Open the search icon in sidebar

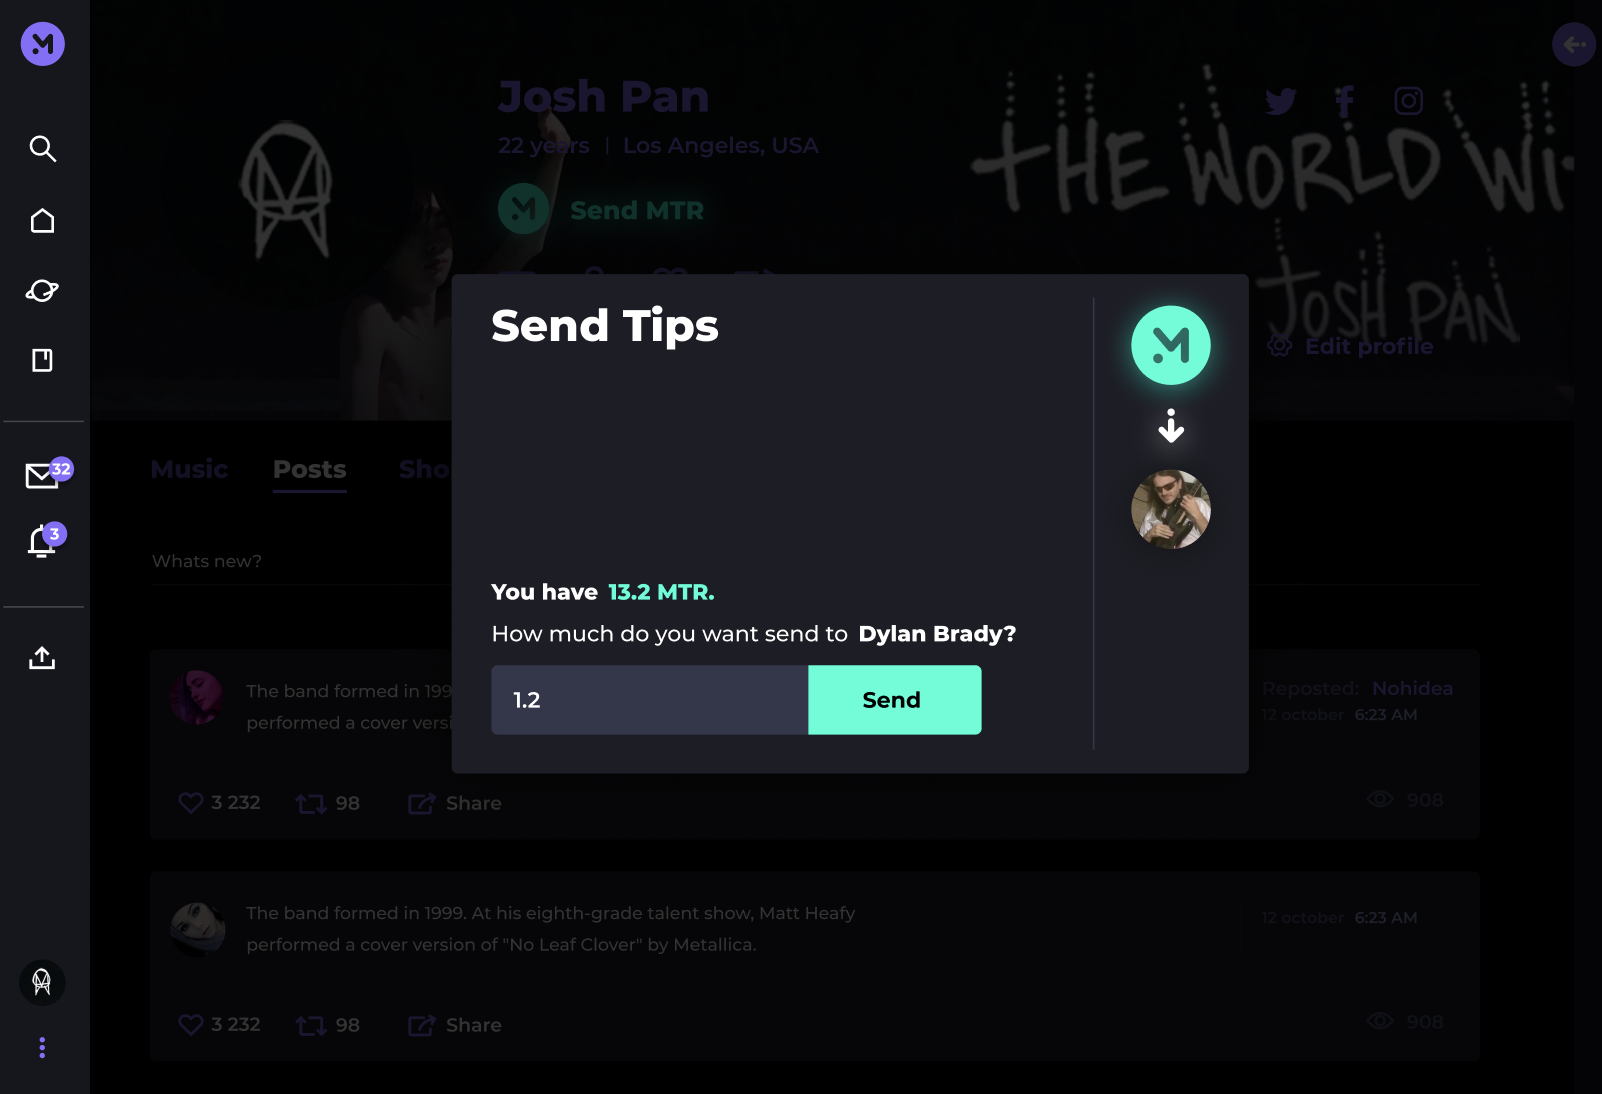42,148
